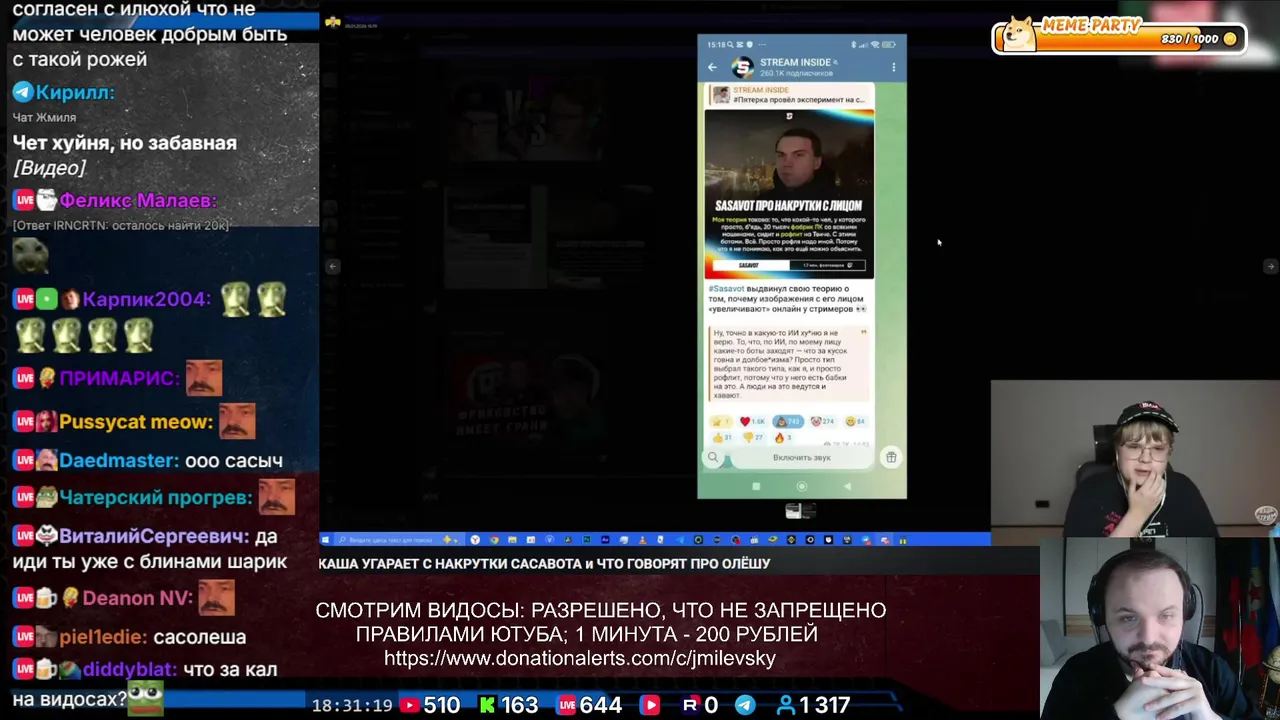Viewport: 1280px width, 720px height.
Task: Open the donationalerts.com/c/jmilevsky link
Action: point(580,659)
